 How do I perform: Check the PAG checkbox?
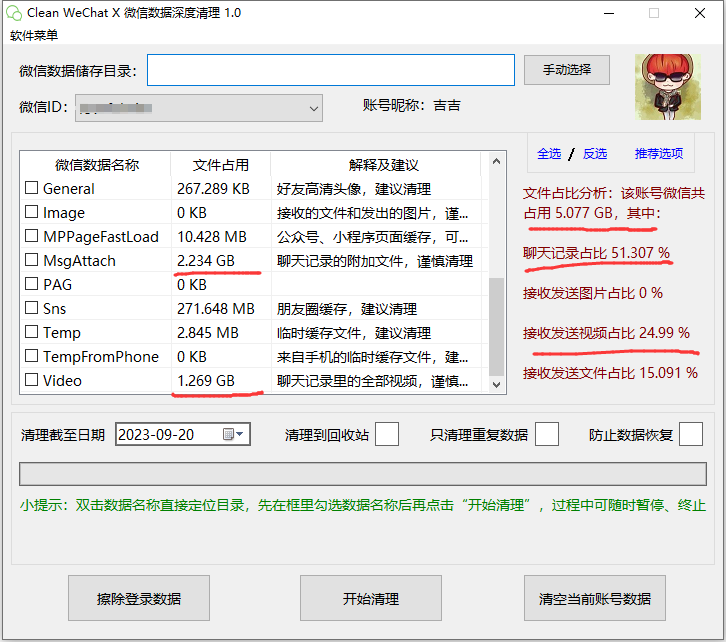click(x=31, y=283)
